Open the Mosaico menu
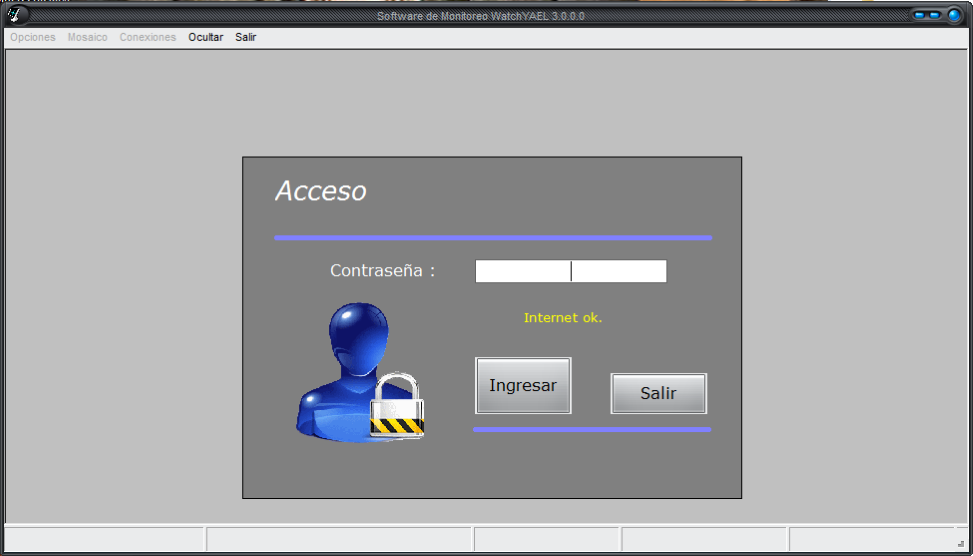This screenshot has width=973, height=556. (x=88, y=37)
